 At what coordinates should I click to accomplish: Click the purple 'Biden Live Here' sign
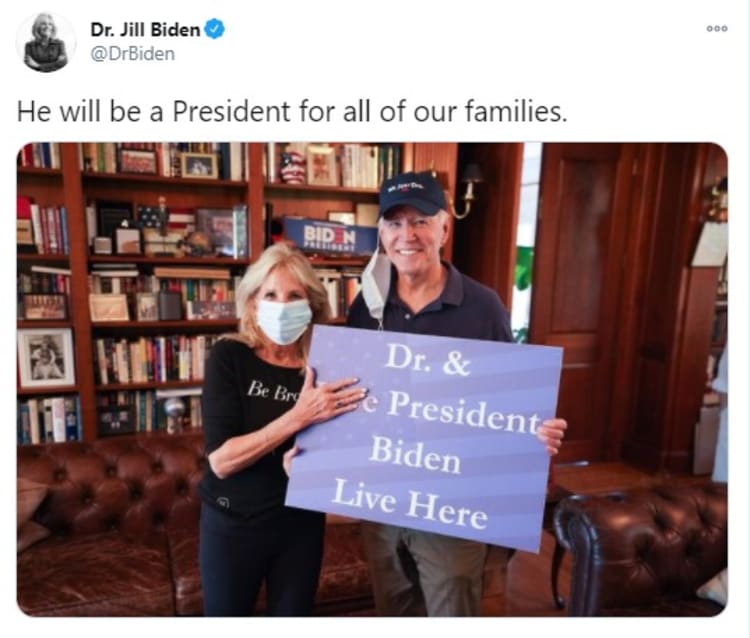point(424,437)
